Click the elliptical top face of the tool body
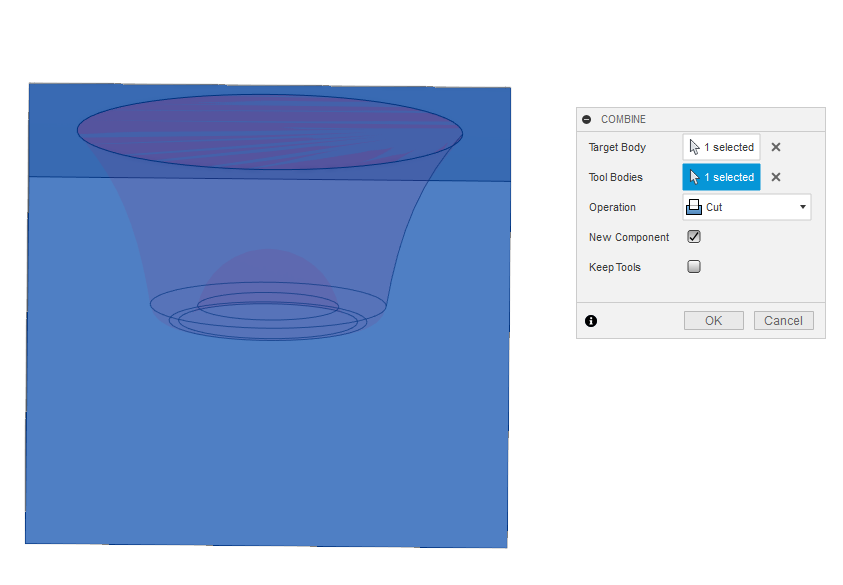Screen dimensions: 843x585 point(269,132)
